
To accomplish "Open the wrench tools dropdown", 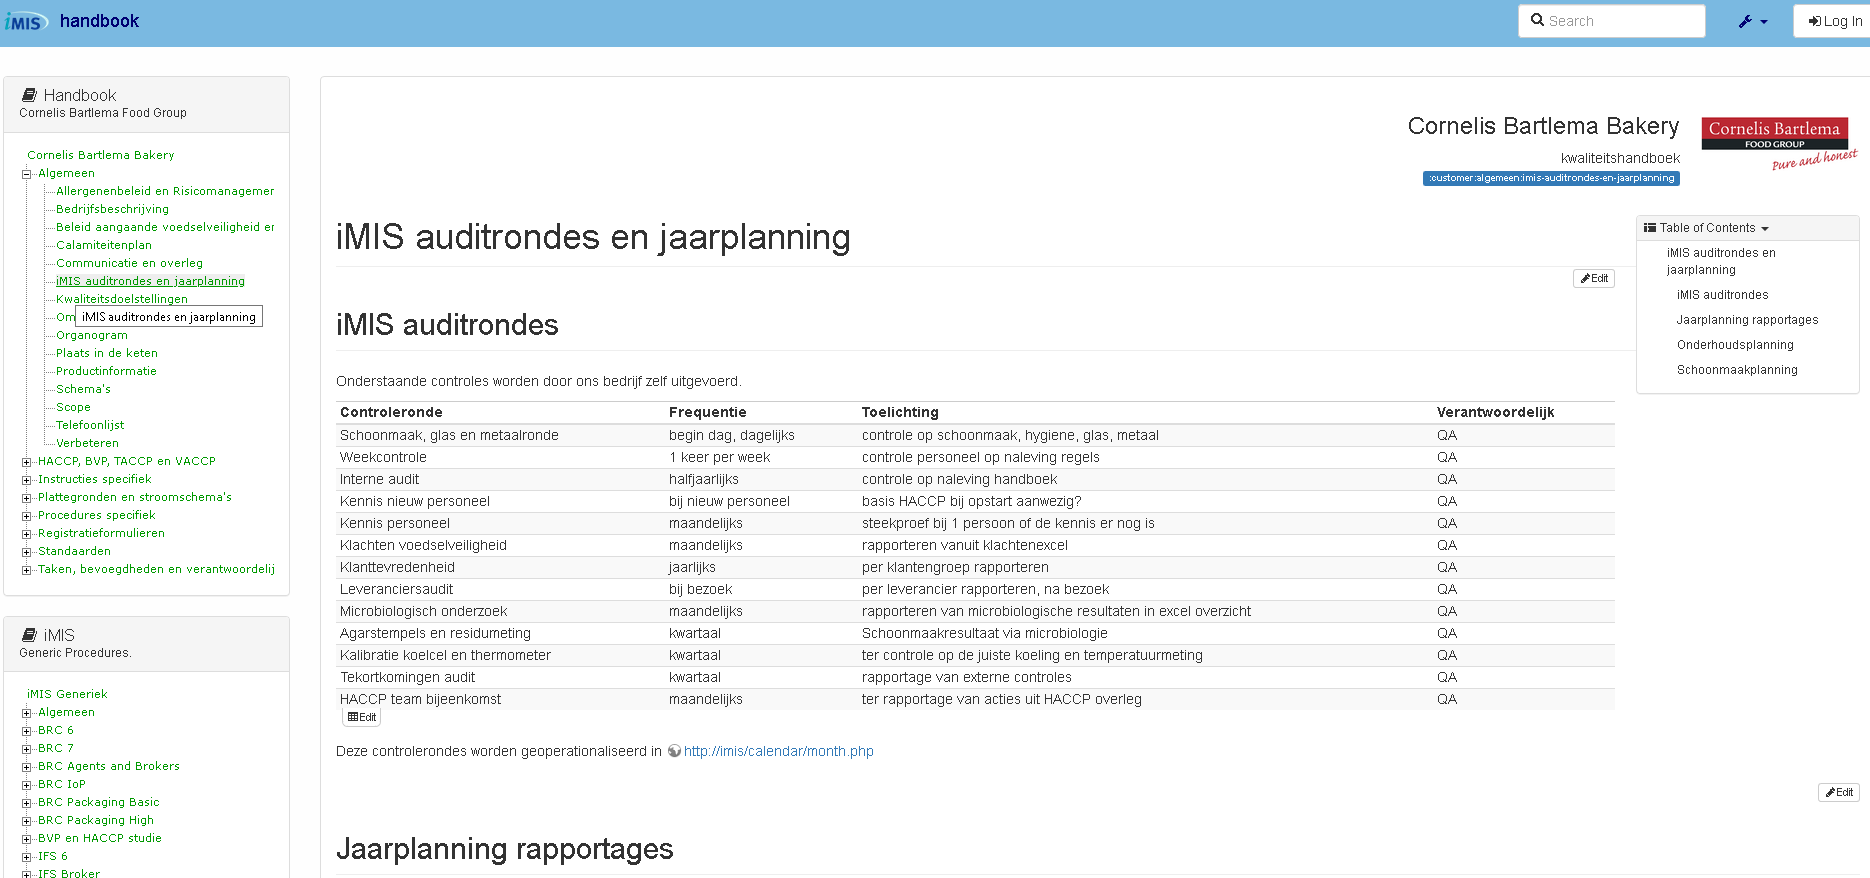I will (x=1752, y=21).
